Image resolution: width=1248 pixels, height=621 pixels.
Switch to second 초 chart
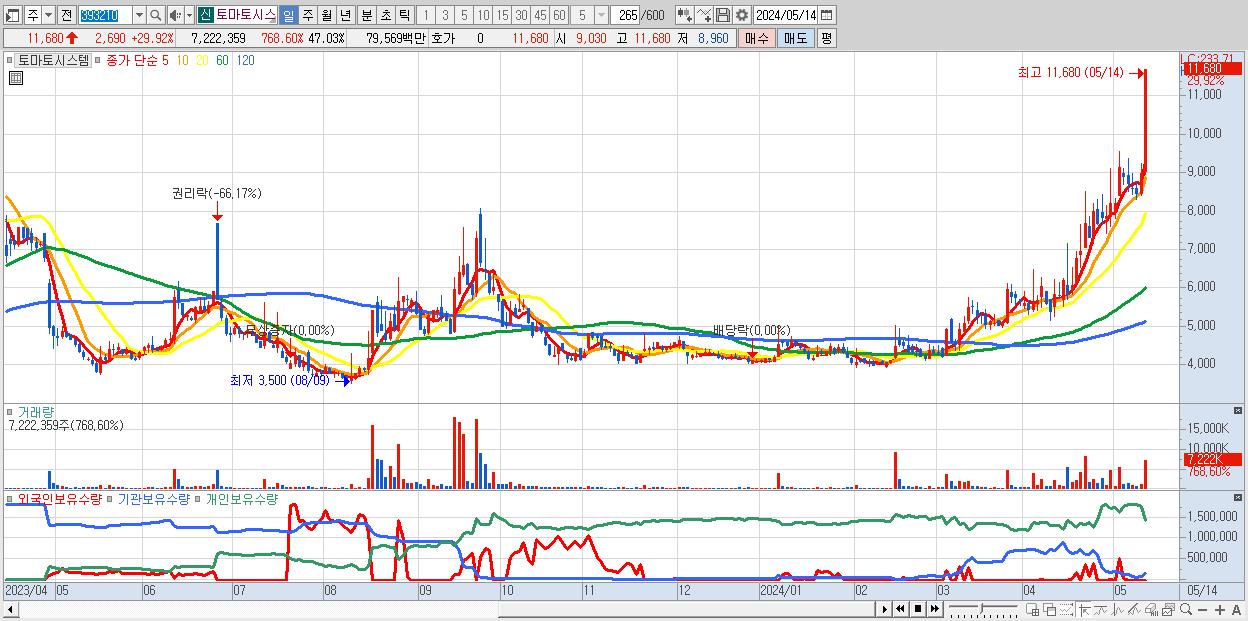(x=385, y=15)
